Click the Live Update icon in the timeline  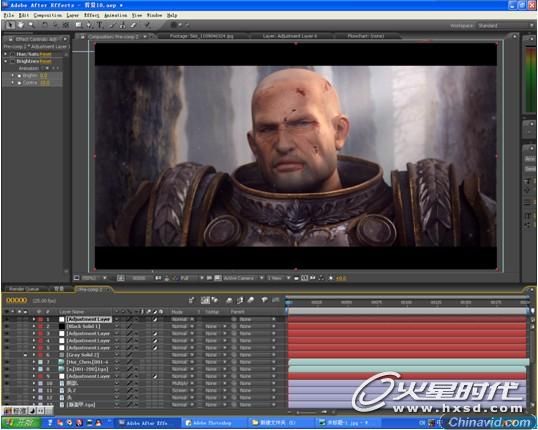[x=205, y=300]
